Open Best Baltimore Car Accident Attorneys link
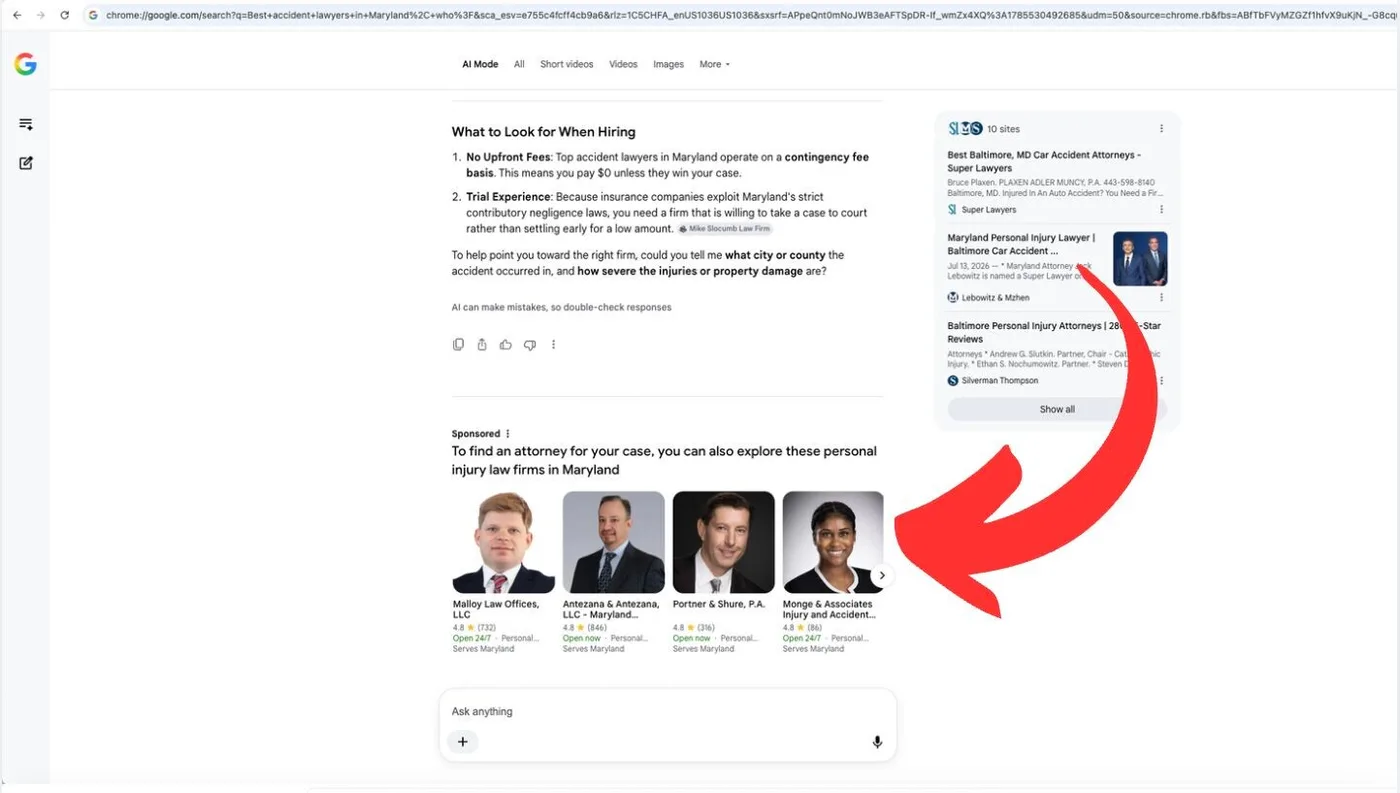Screen dimensions: 1400x793 point(1044,162)
